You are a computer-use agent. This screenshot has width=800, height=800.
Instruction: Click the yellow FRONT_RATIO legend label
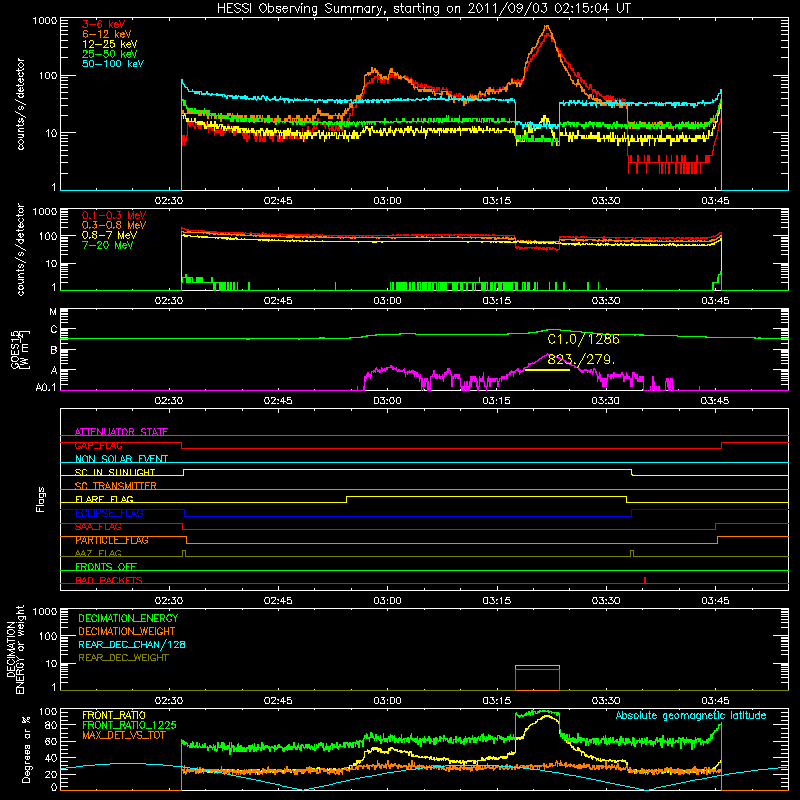[x=114, y=715]
